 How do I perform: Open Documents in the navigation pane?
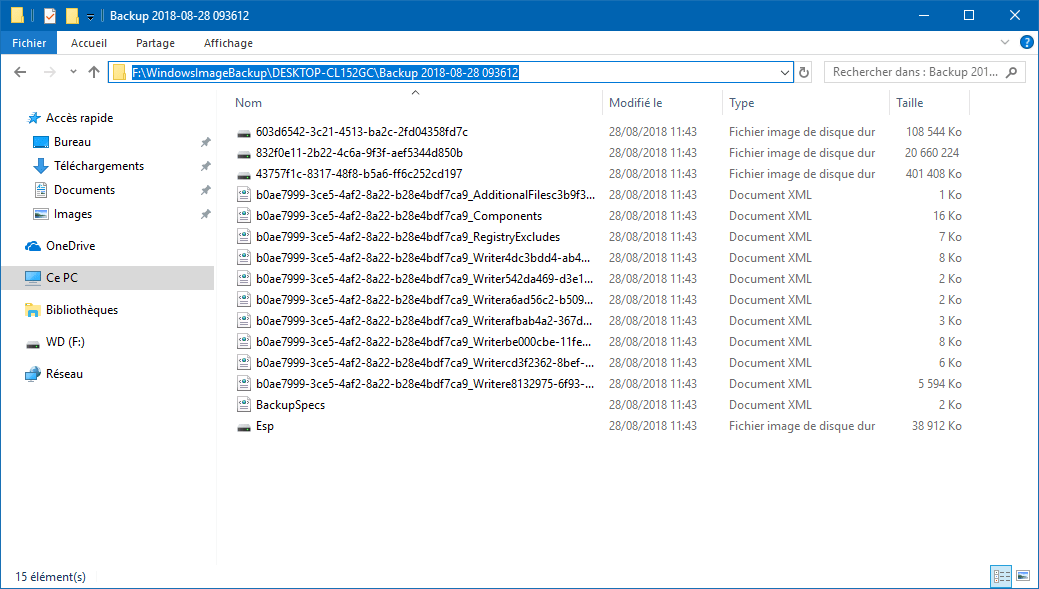coord(84,189)
